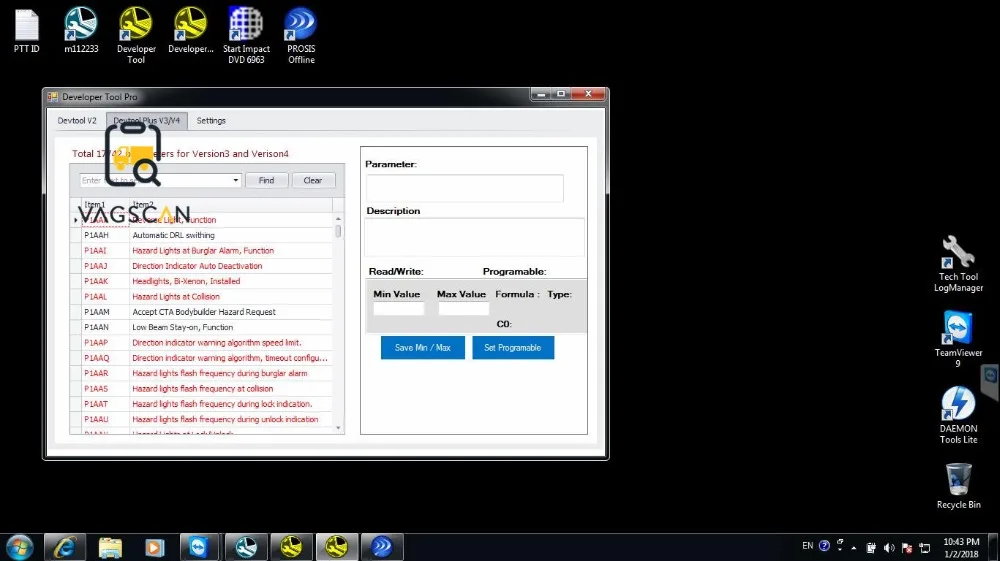1000x561 pixels.
Task: Launch the PROSIS Offline shortcut
Action: (301, 35)
